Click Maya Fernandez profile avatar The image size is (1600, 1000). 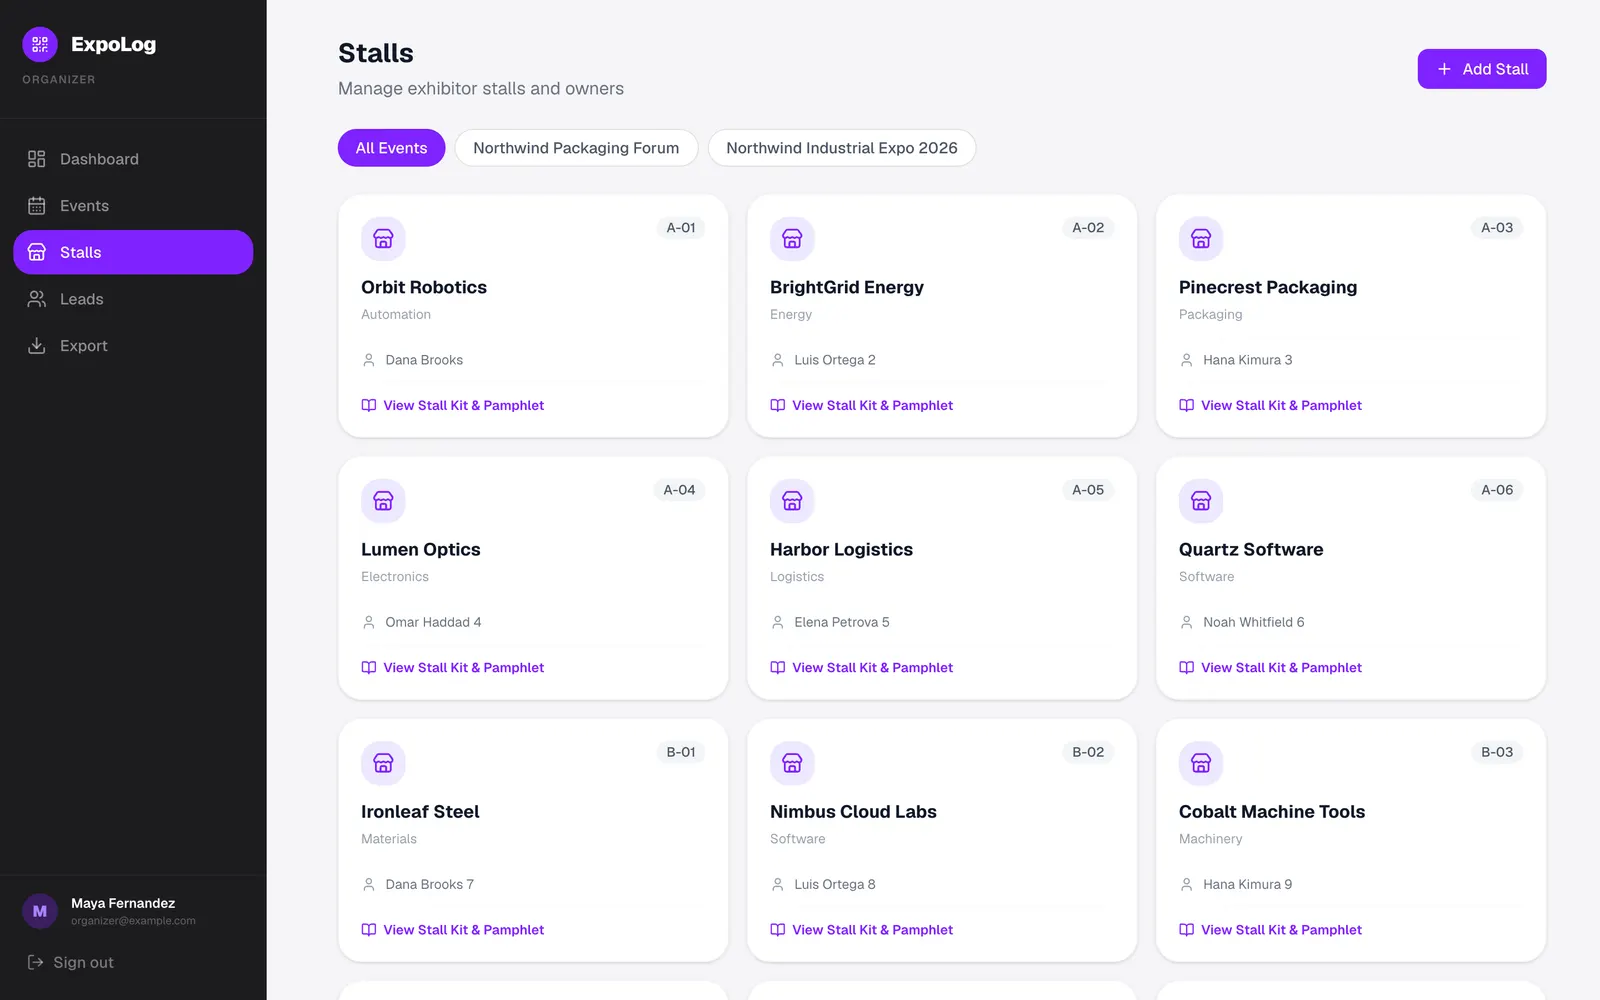[40, 911]
